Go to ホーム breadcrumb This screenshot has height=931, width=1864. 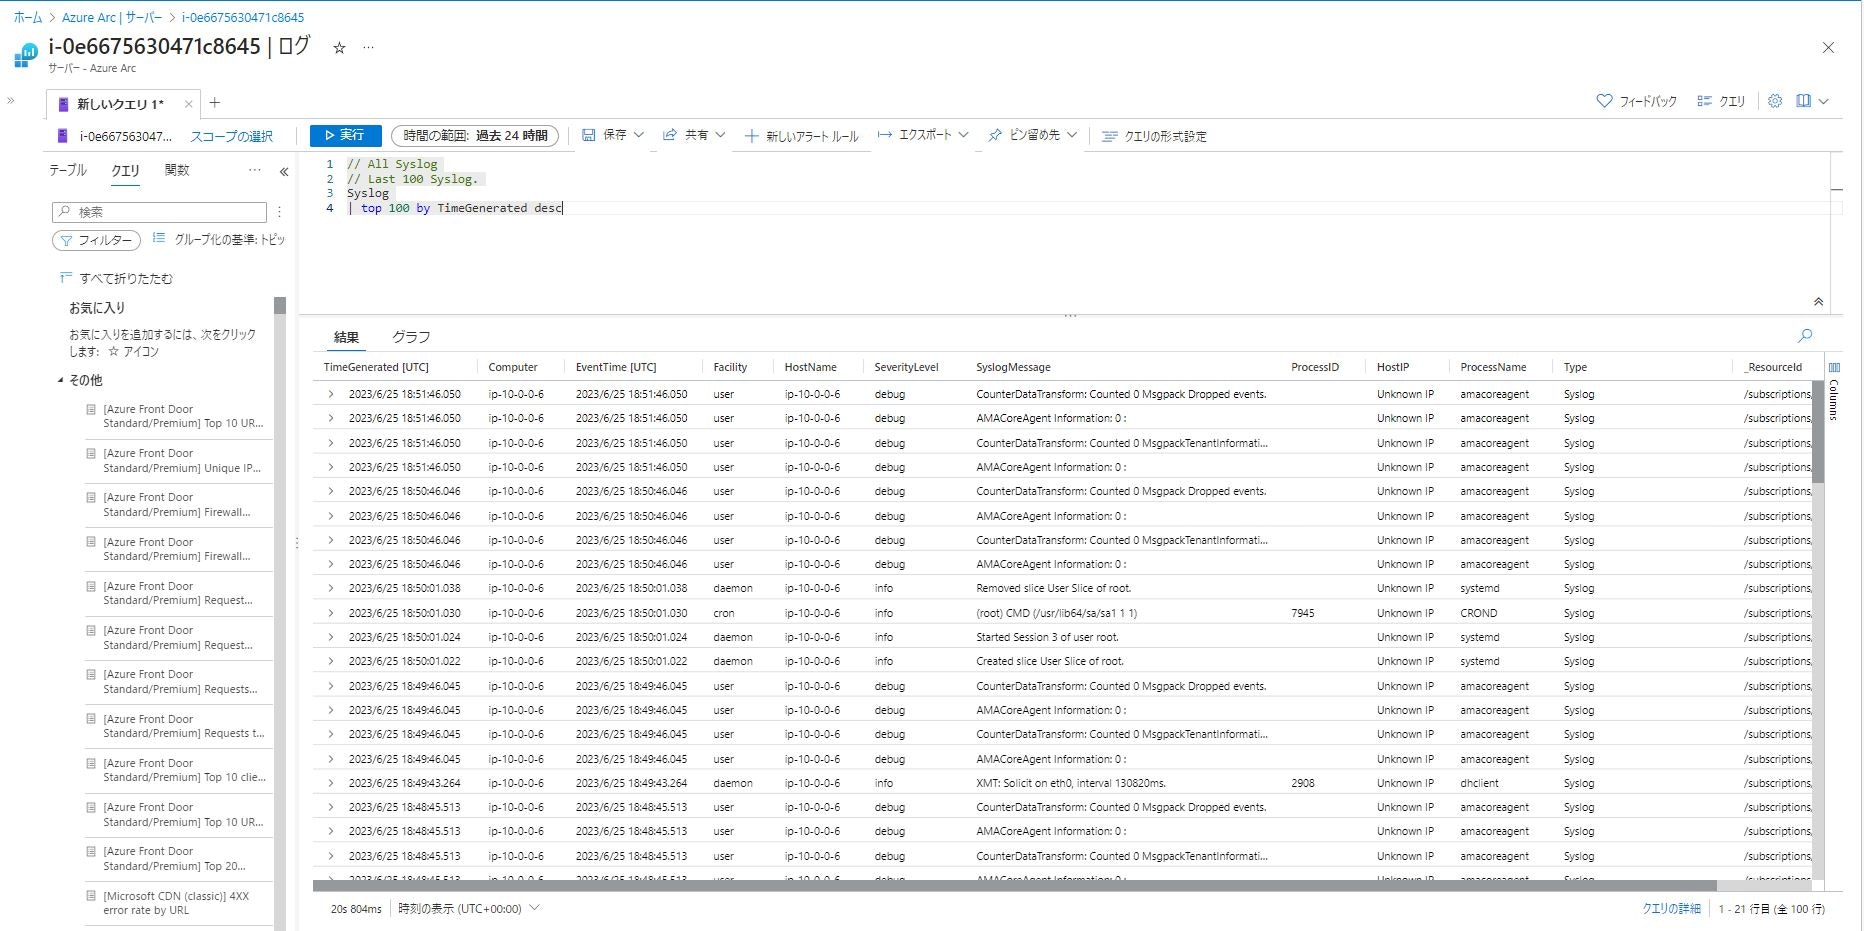pyautogui.click(x=28, y=17)
